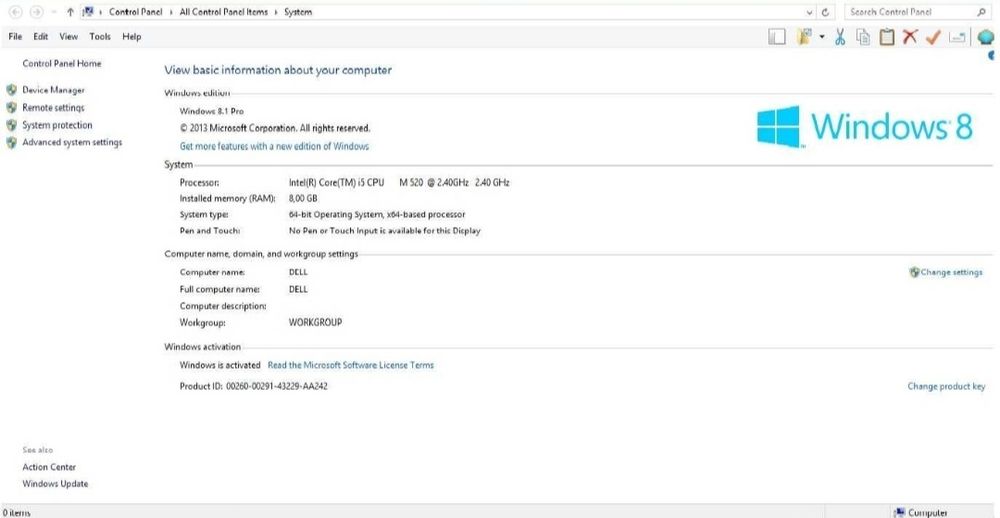Open Windows Update link
The width and height of the screenshot is (1000, 518).
(55, 484)
